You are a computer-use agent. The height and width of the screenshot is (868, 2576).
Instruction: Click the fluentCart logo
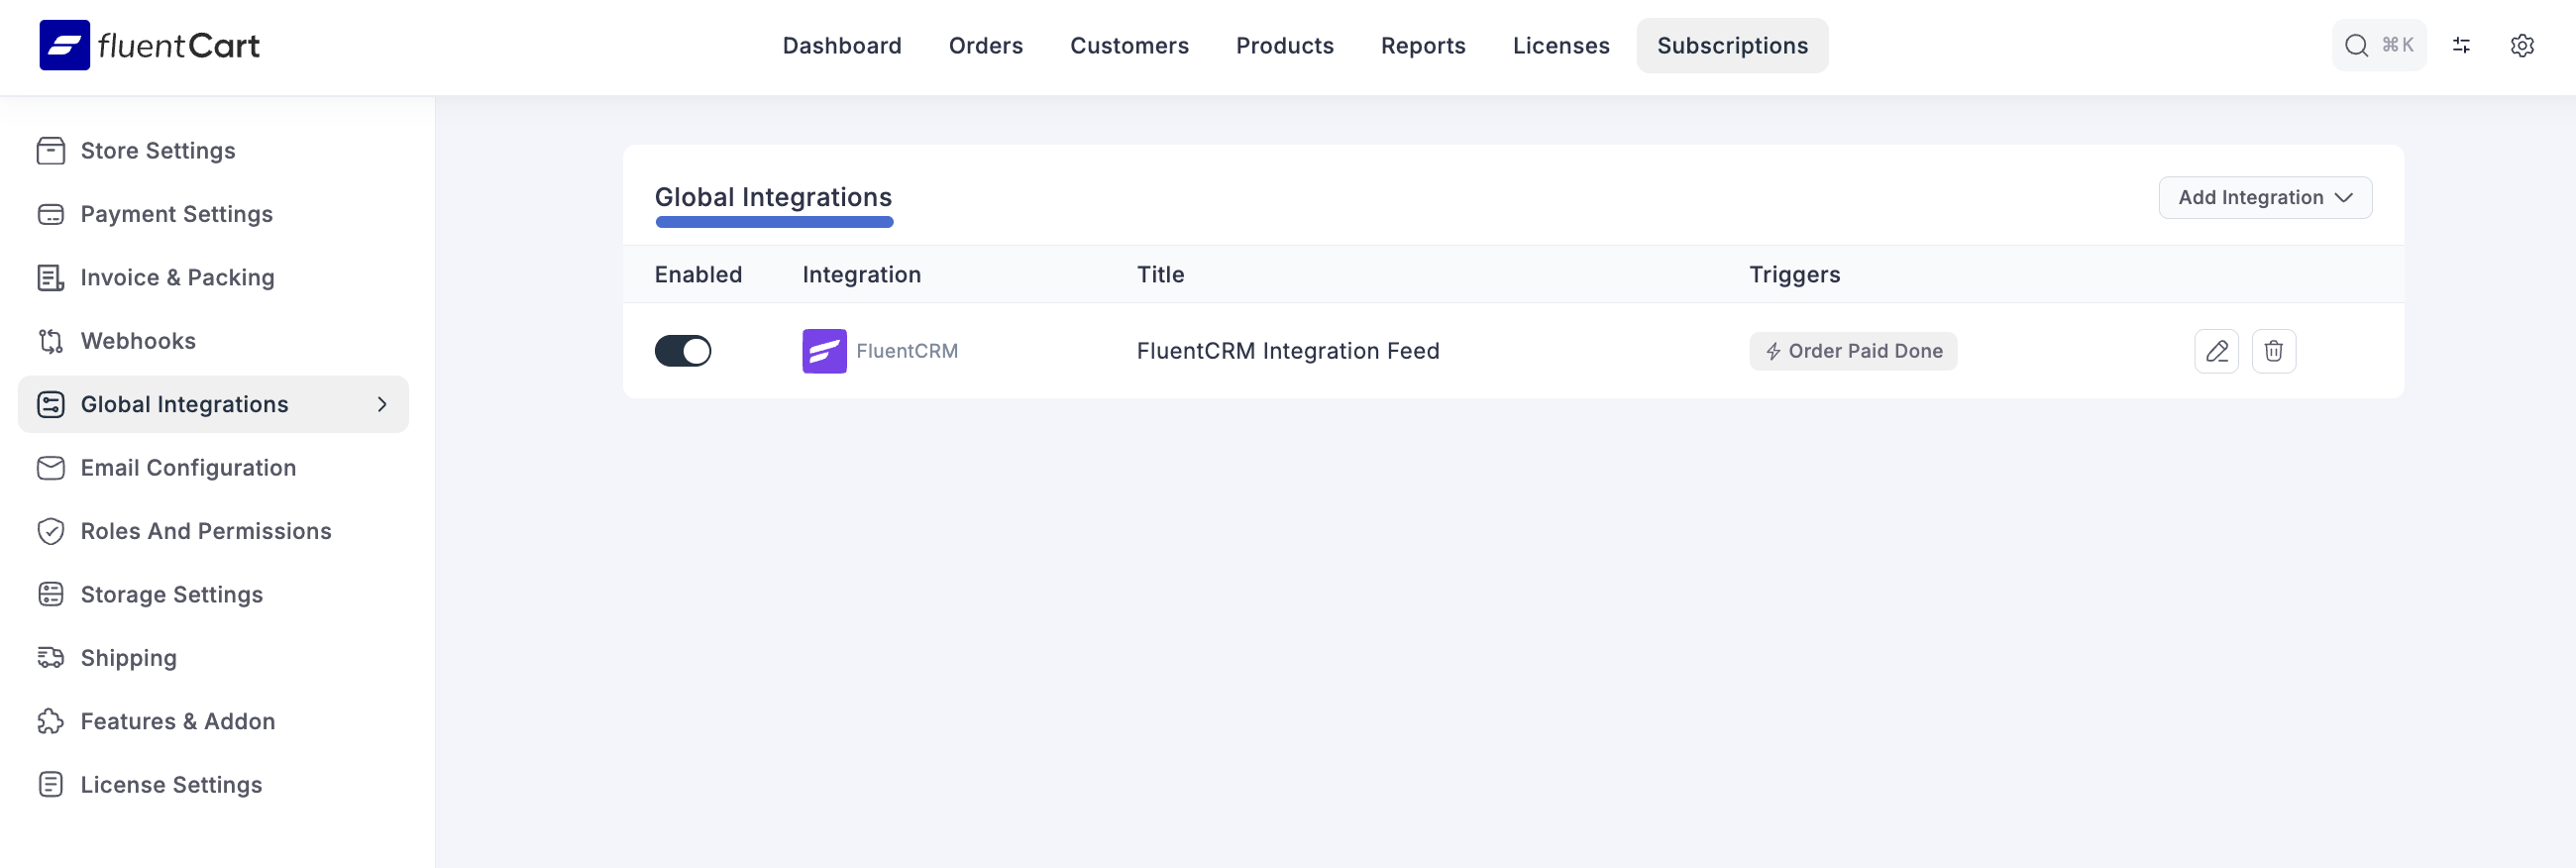coord(150,46)
